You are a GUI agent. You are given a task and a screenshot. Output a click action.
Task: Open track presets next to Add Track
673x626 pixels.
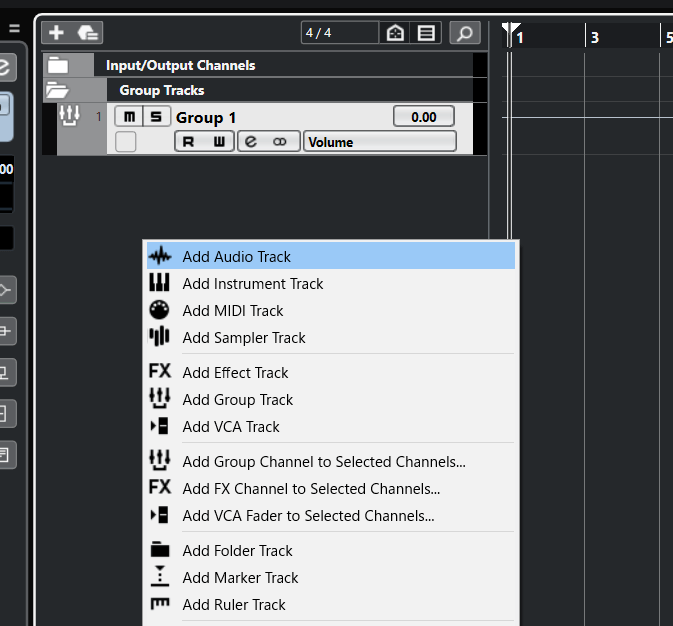88,33
